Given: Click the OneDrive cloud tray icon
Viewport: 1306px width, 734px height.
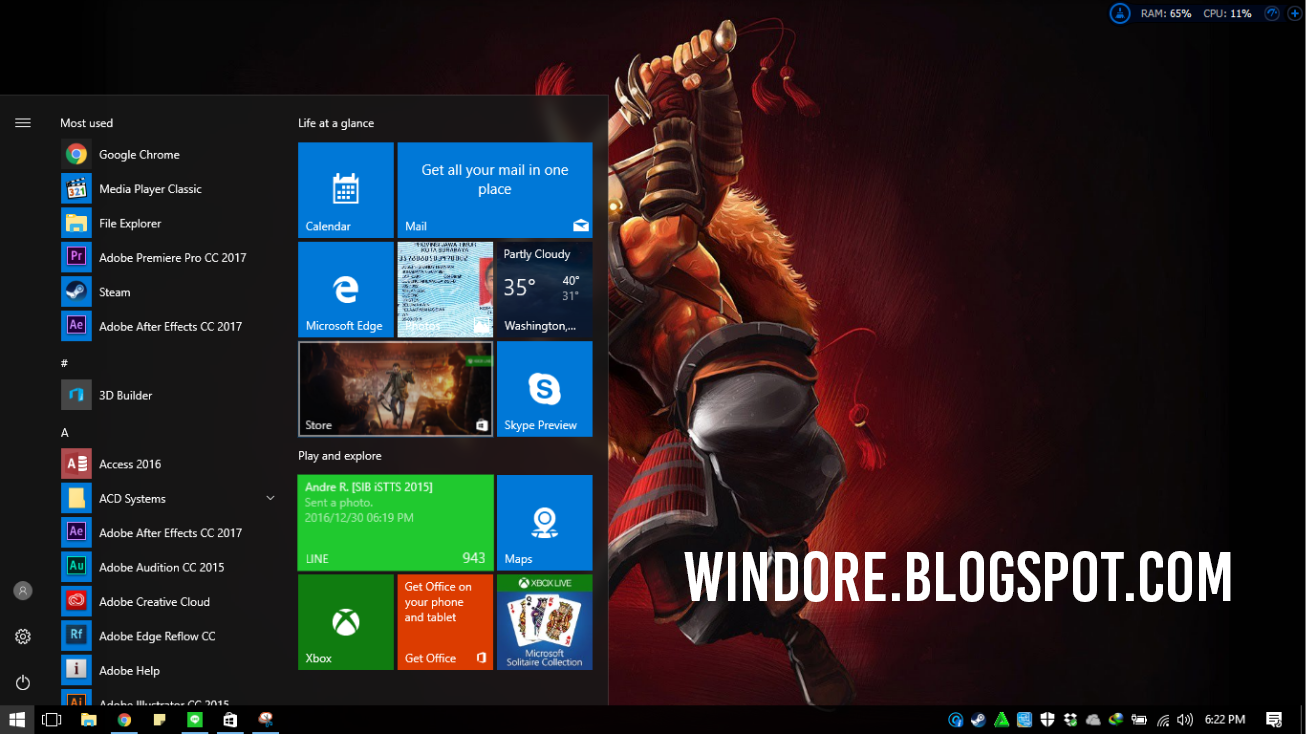Looking at the screenshot, I should pyautogui.click(x=1093, y=720).
